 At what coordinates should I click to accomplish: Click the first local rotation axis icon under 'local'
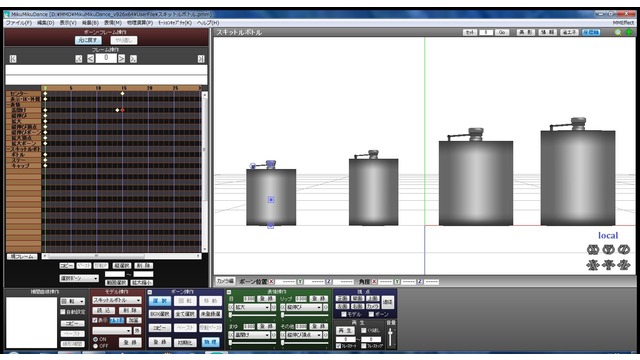pos(593,249)
